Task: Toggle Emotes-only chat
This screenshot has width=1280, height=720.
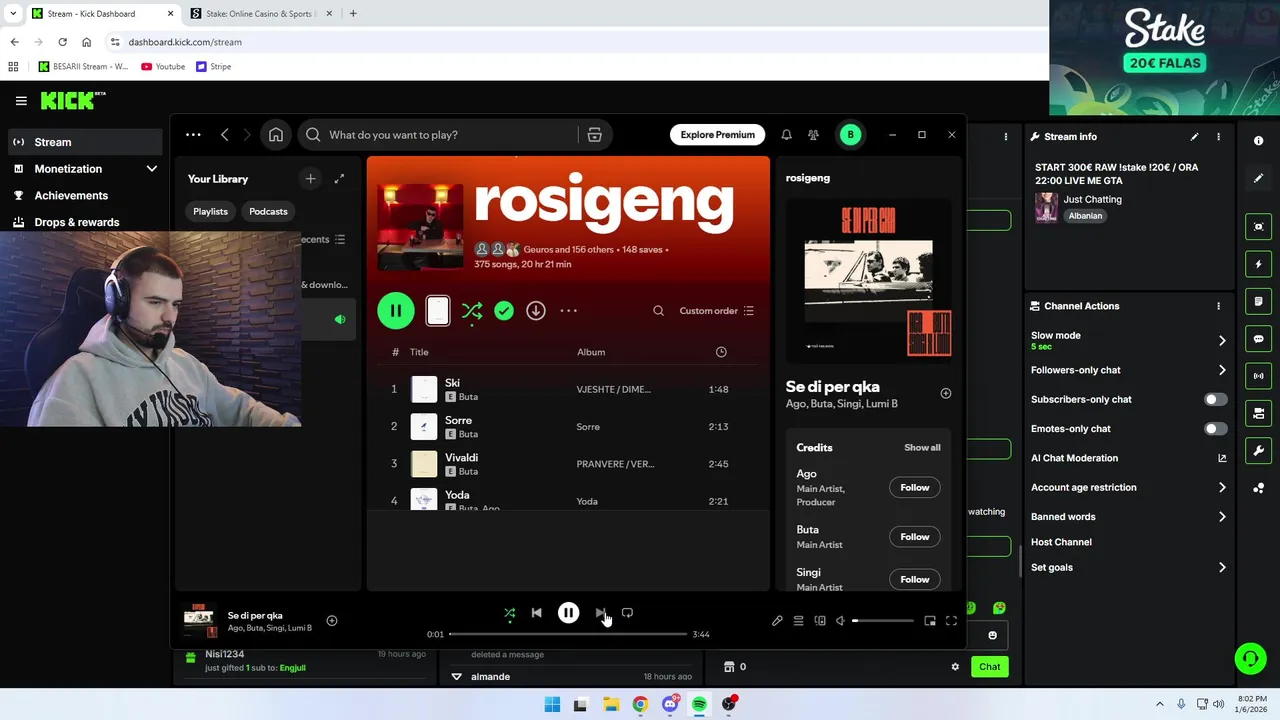Action: [x=1215, y=429]
